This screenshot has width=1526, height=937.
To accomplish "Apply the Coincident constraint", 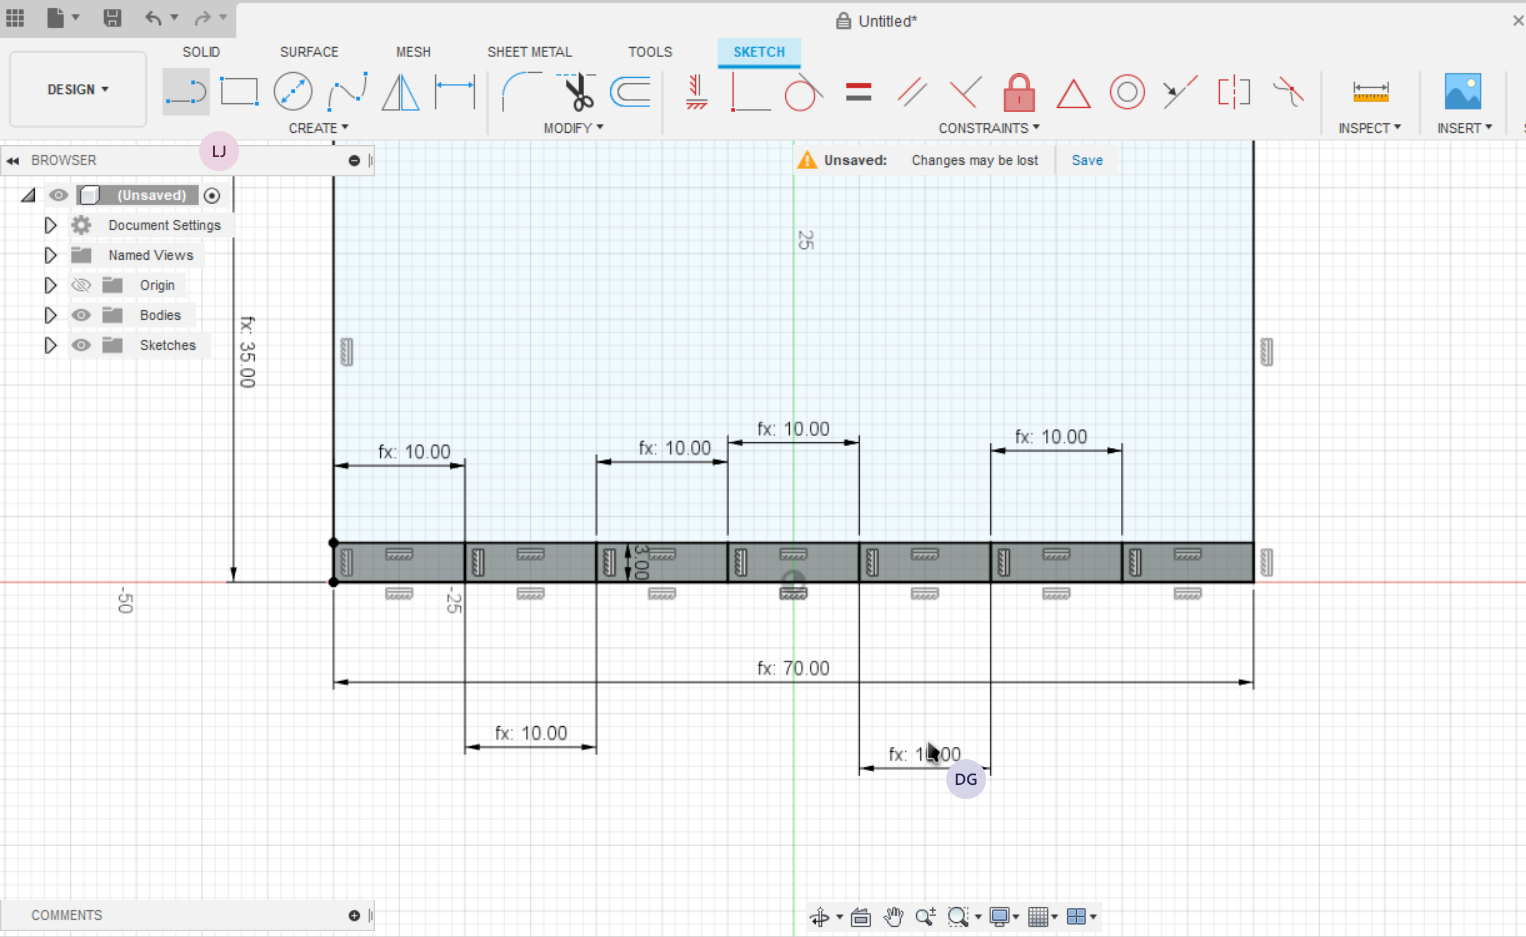I will pos(750,92).
